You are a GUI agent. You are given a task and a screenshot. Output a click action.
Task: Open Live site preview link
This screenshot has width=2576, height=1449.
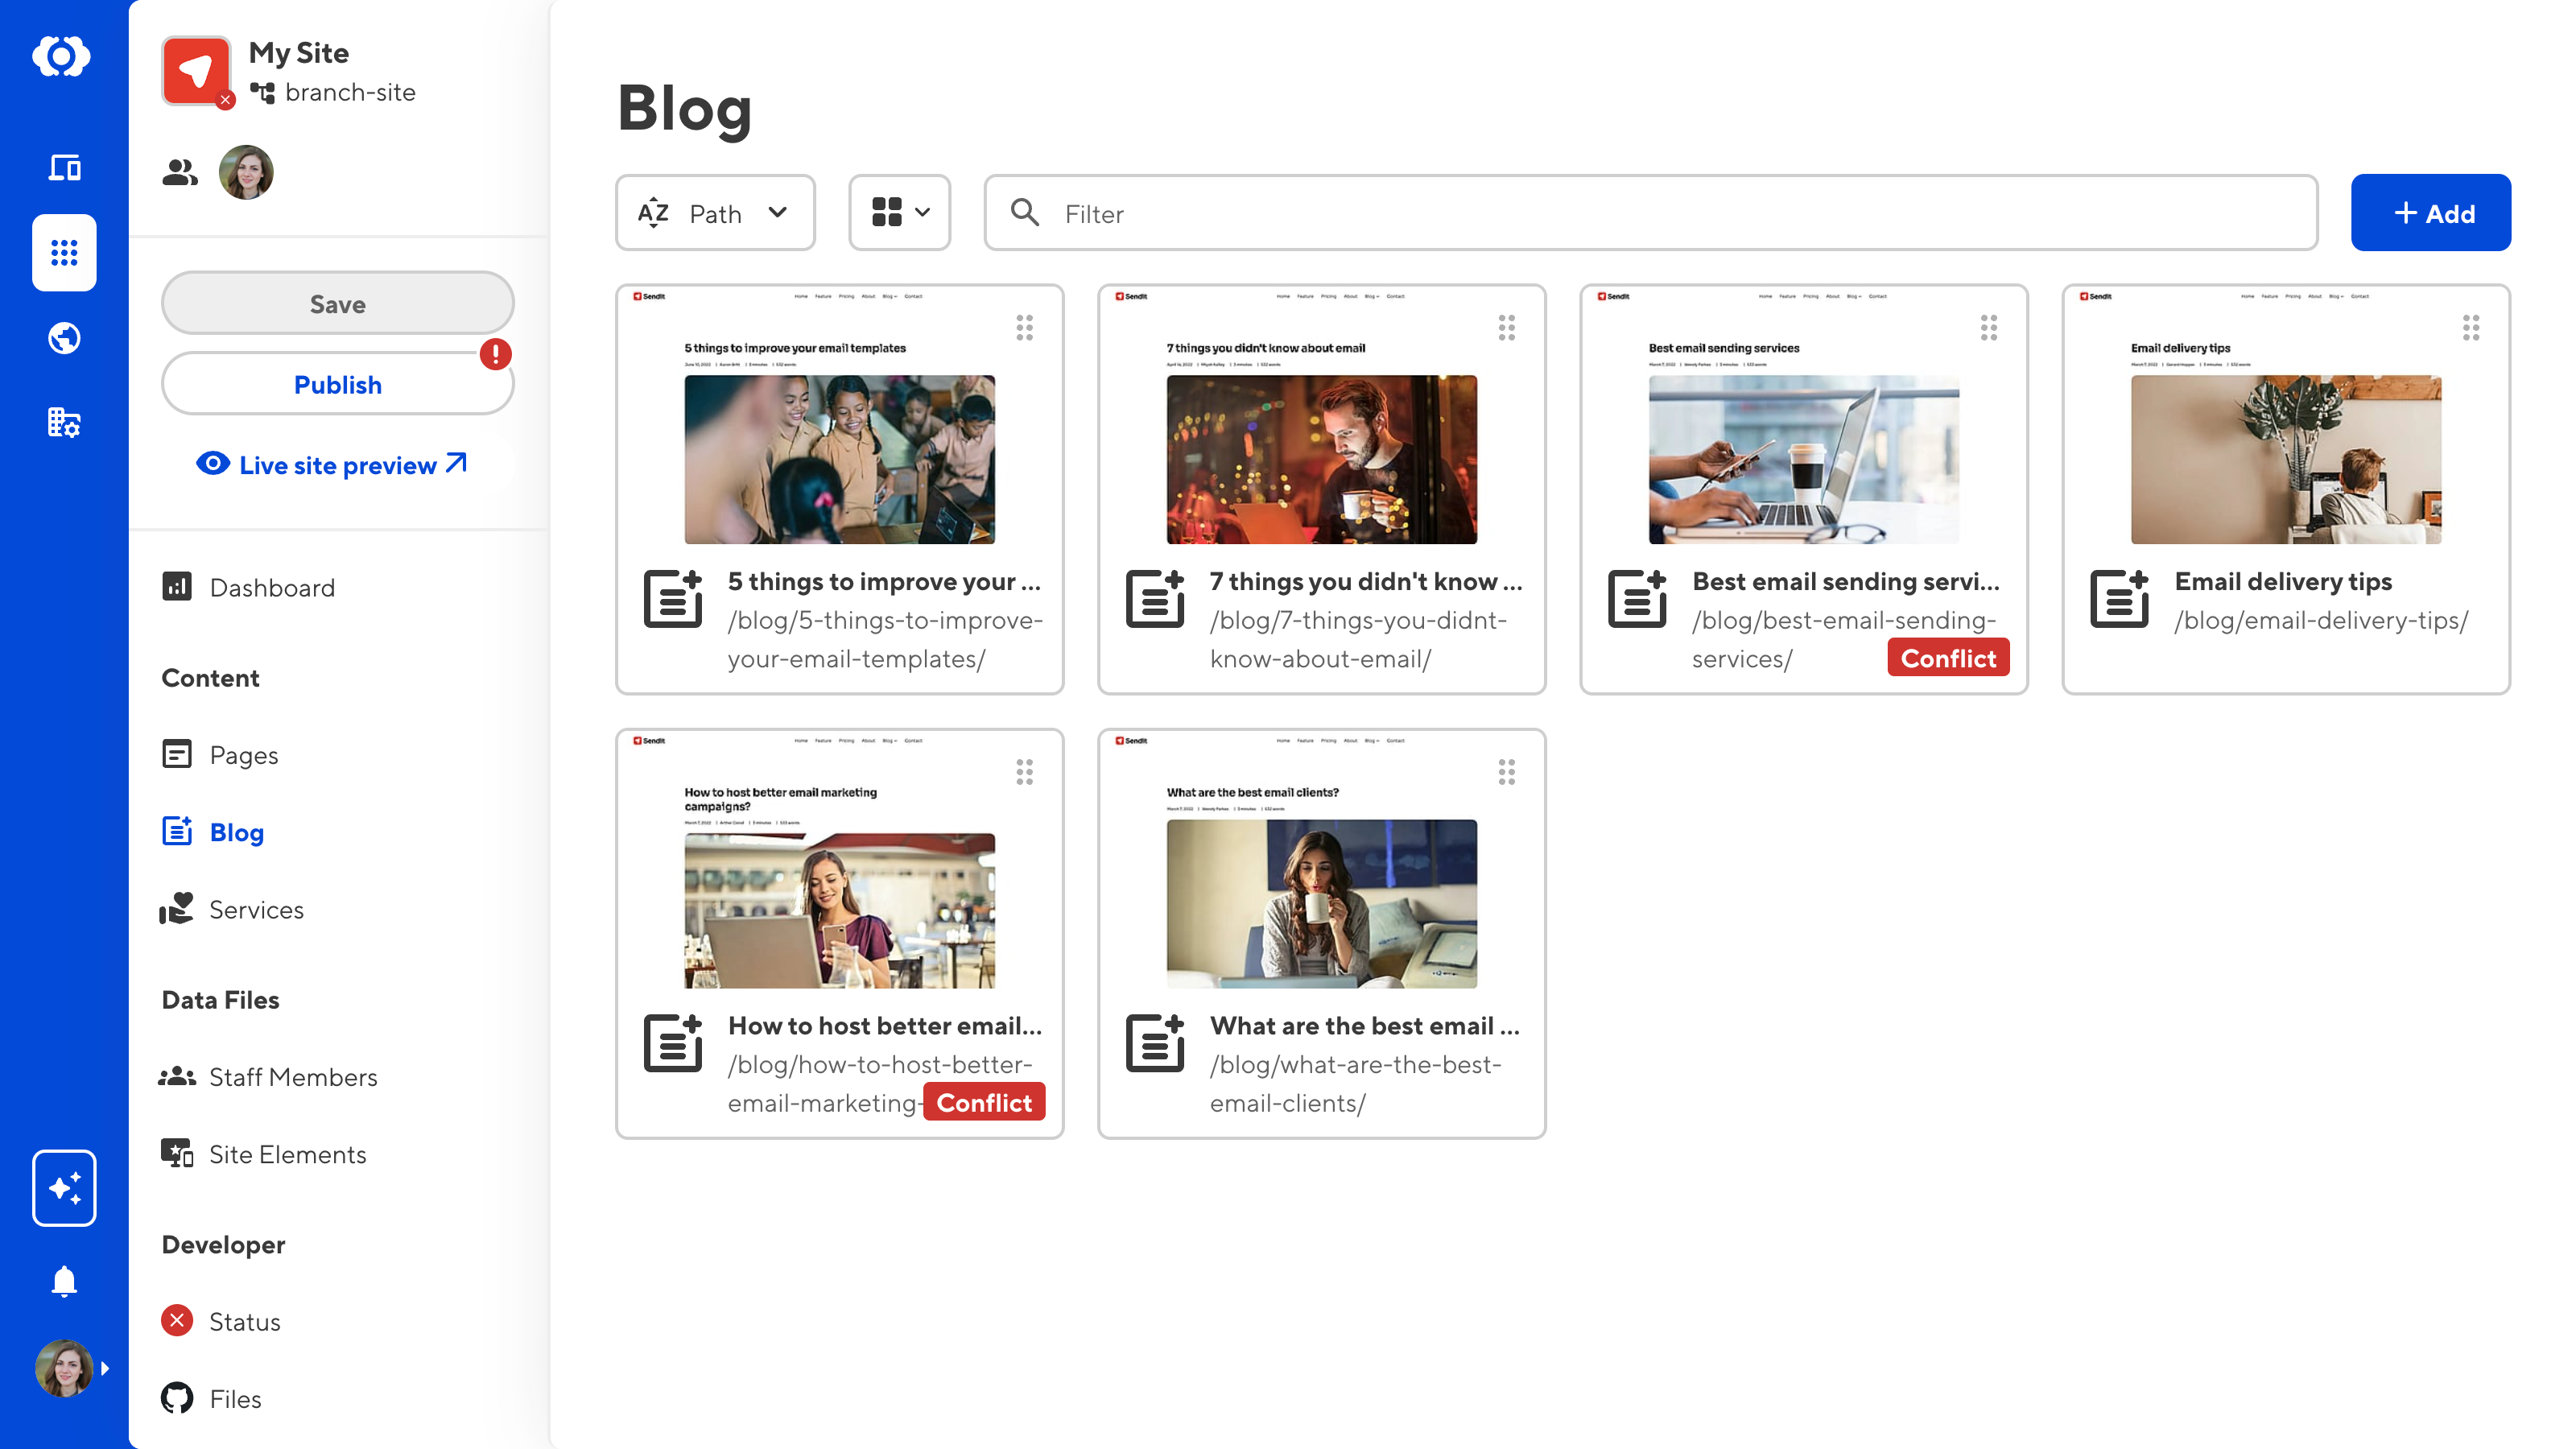(332, 465)
